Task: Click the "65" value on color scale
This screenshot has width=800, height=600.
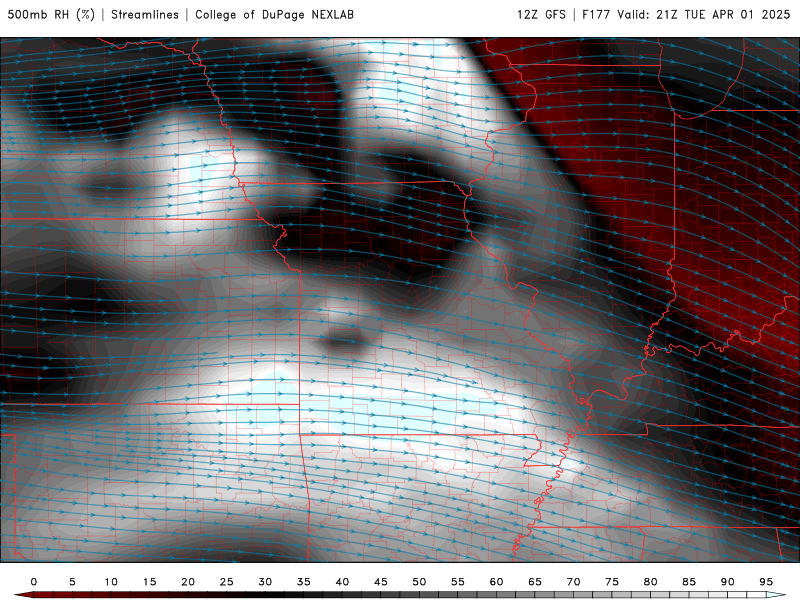Action: tap(535, 582)
